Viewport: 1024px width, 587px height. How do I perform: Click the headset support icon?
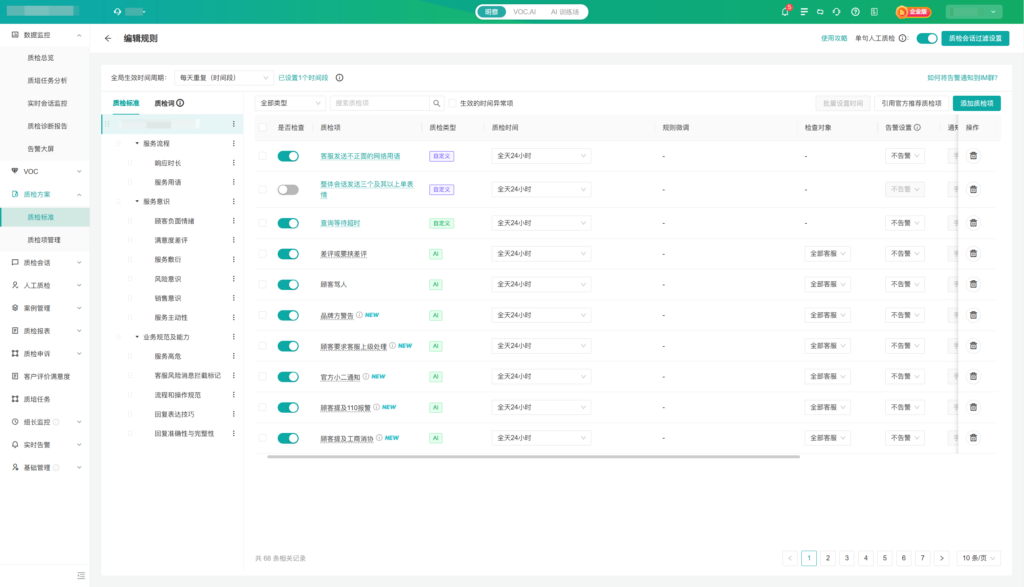click(836, 12)
